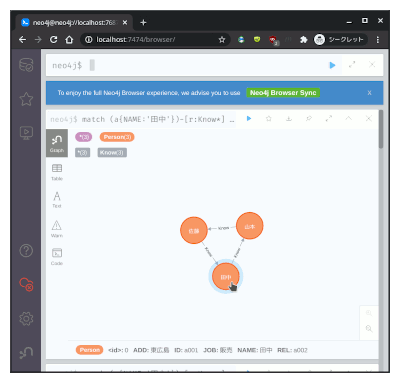Viewport: 400px width, 383px height.
Task: Click the Know relationship between 山本 and 佐藤
Action: click(223, 228)
